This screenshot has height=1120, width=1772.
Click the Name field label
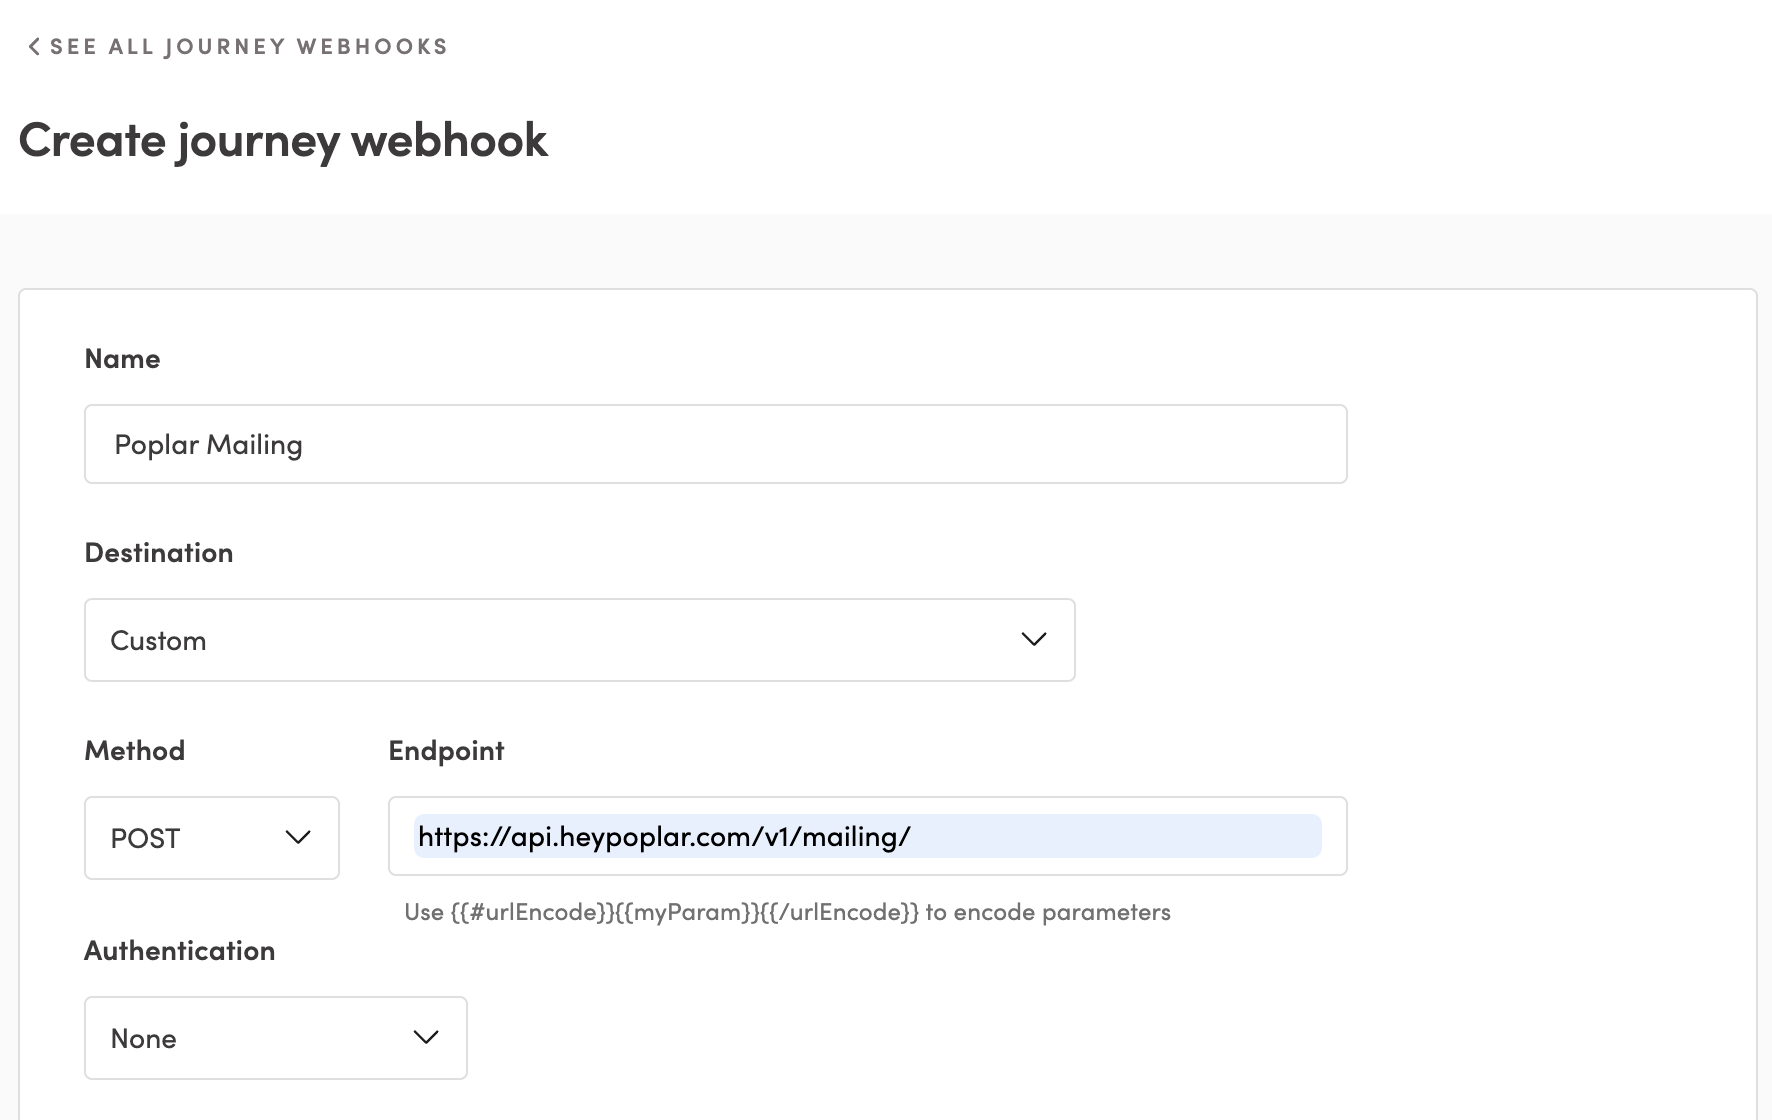[x=122, y=359]
